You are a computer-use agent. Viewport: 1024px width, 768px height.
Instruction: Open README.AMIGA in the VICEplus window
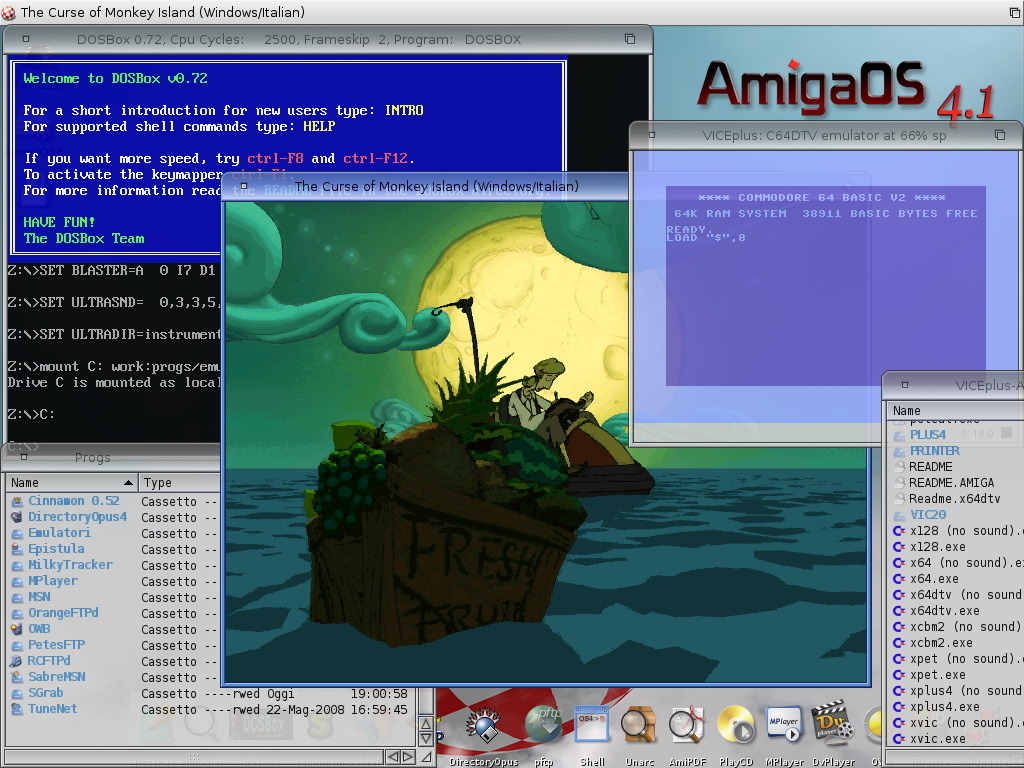coord(951,483)
